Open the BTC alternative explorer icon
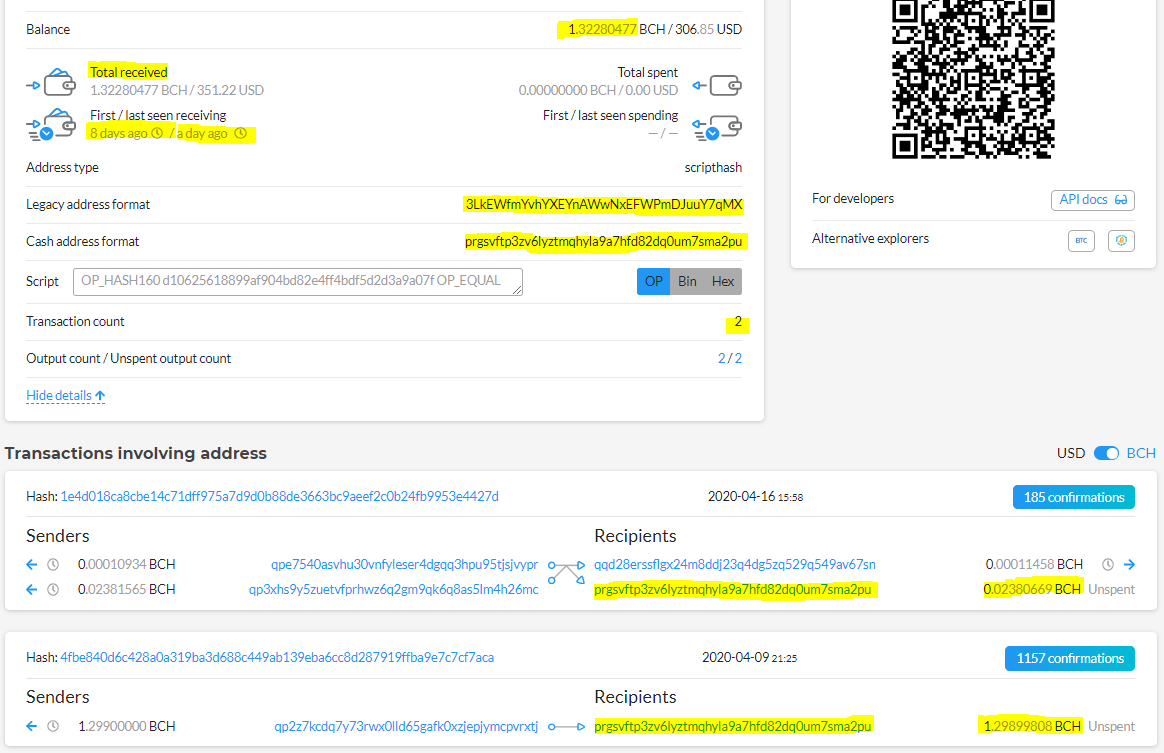The height and width of the screenshot is (753, 1164). pyautogui.click(x=1081, y=241)
